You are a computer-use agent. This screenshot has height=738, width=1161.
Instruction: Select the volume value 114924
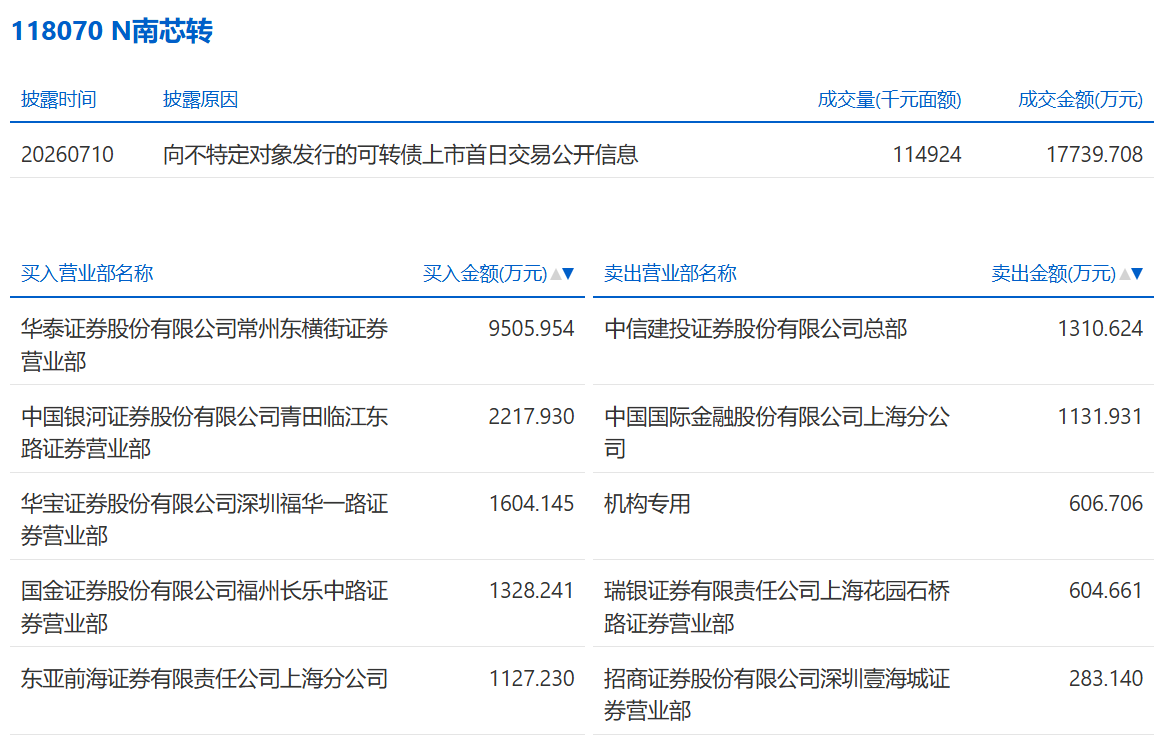click(x=927, y=155)
